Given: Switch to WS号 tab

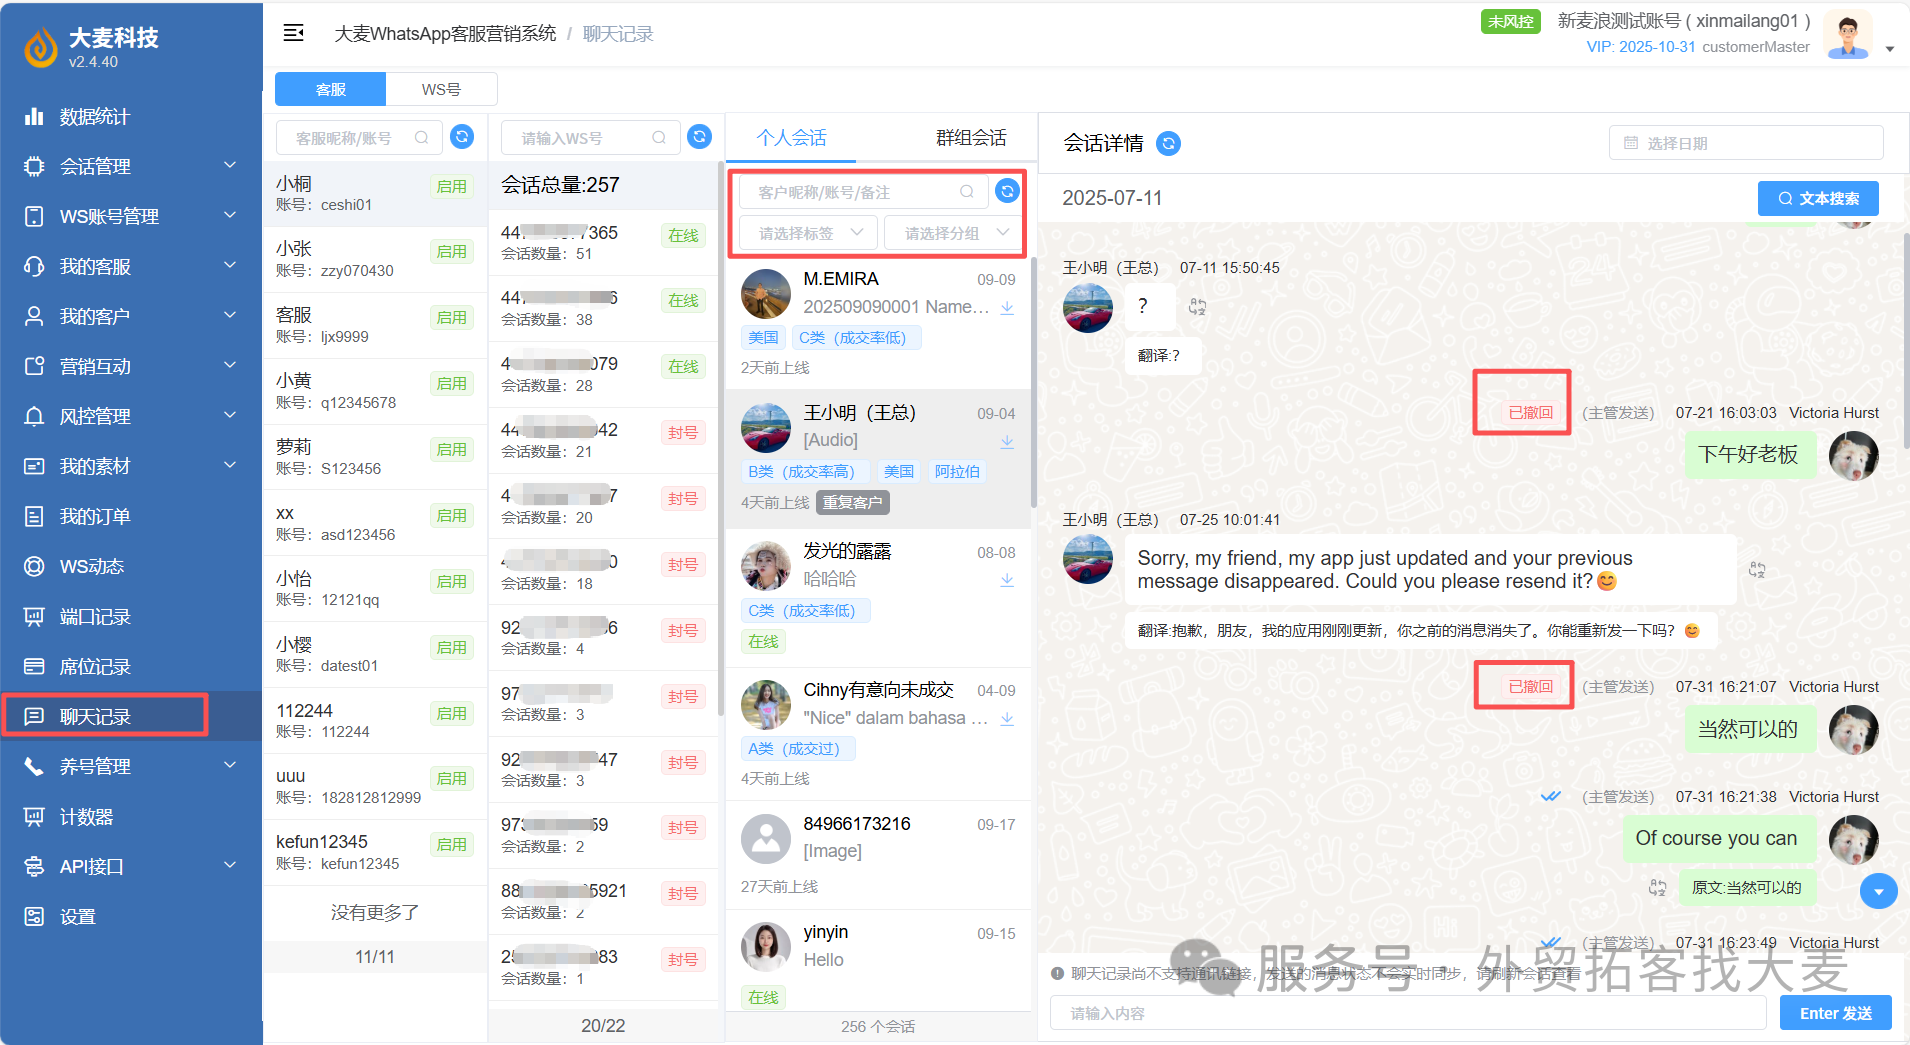Looking at the screenshot, I should (x=441, y=89).
